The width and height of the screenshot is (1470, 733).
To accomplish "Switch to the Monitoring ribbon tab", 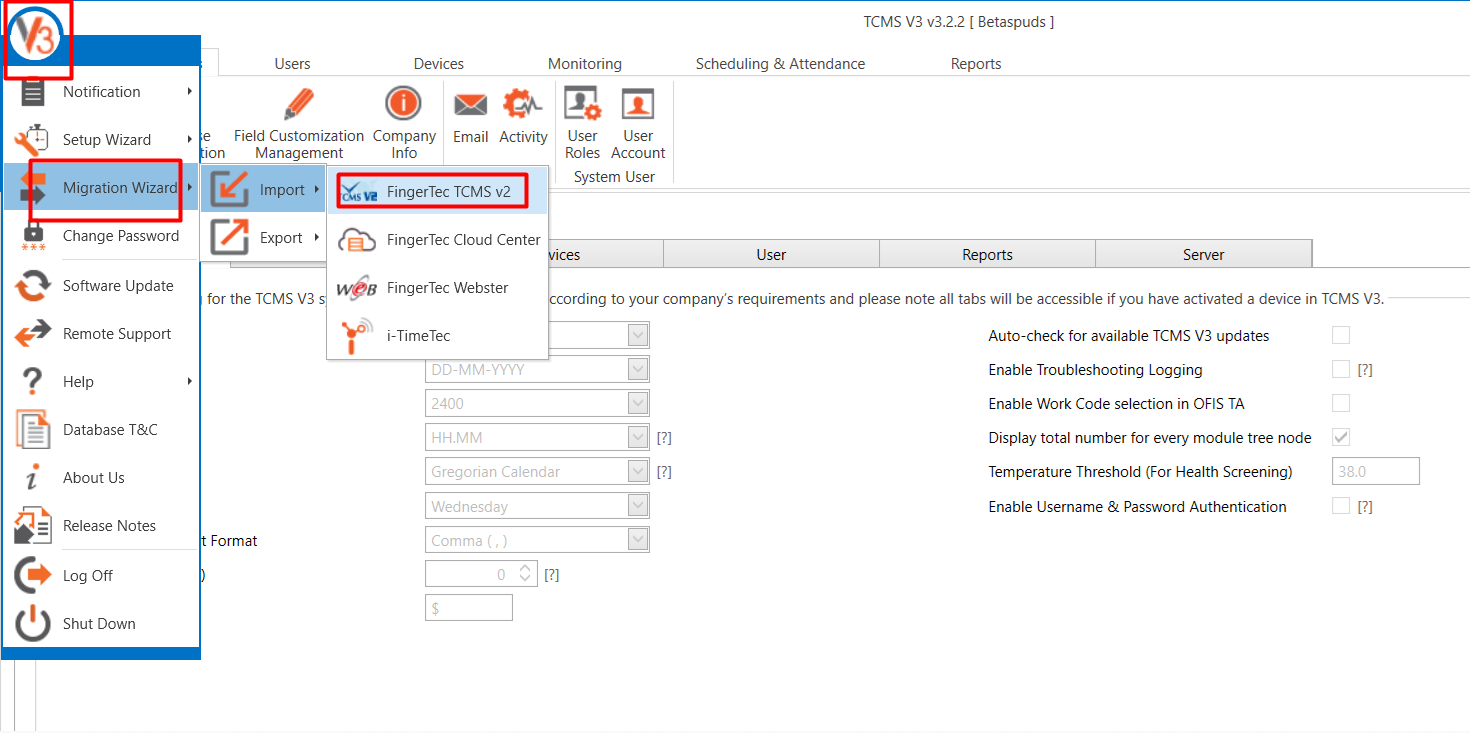I will click(x=585, y=63).
